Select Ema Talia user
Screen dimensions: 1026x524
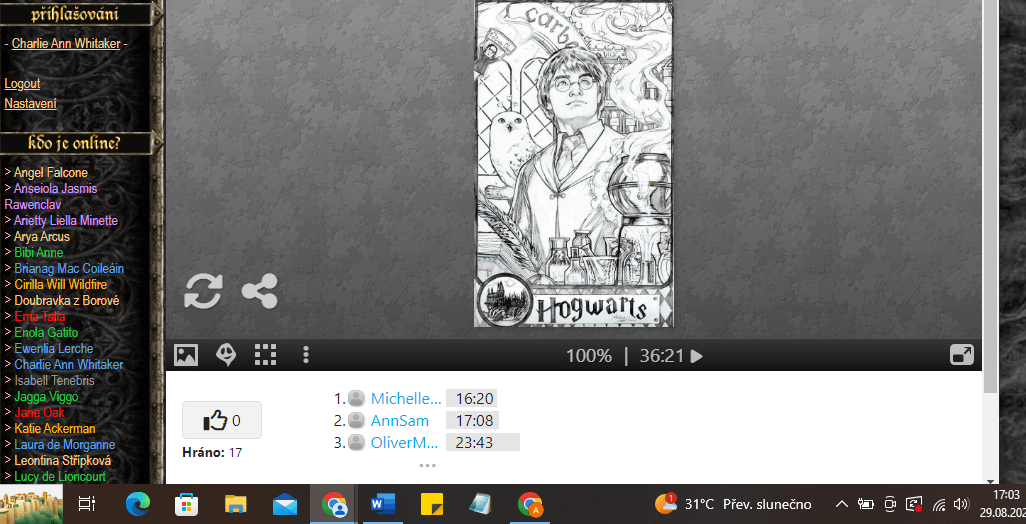(39, 317)
